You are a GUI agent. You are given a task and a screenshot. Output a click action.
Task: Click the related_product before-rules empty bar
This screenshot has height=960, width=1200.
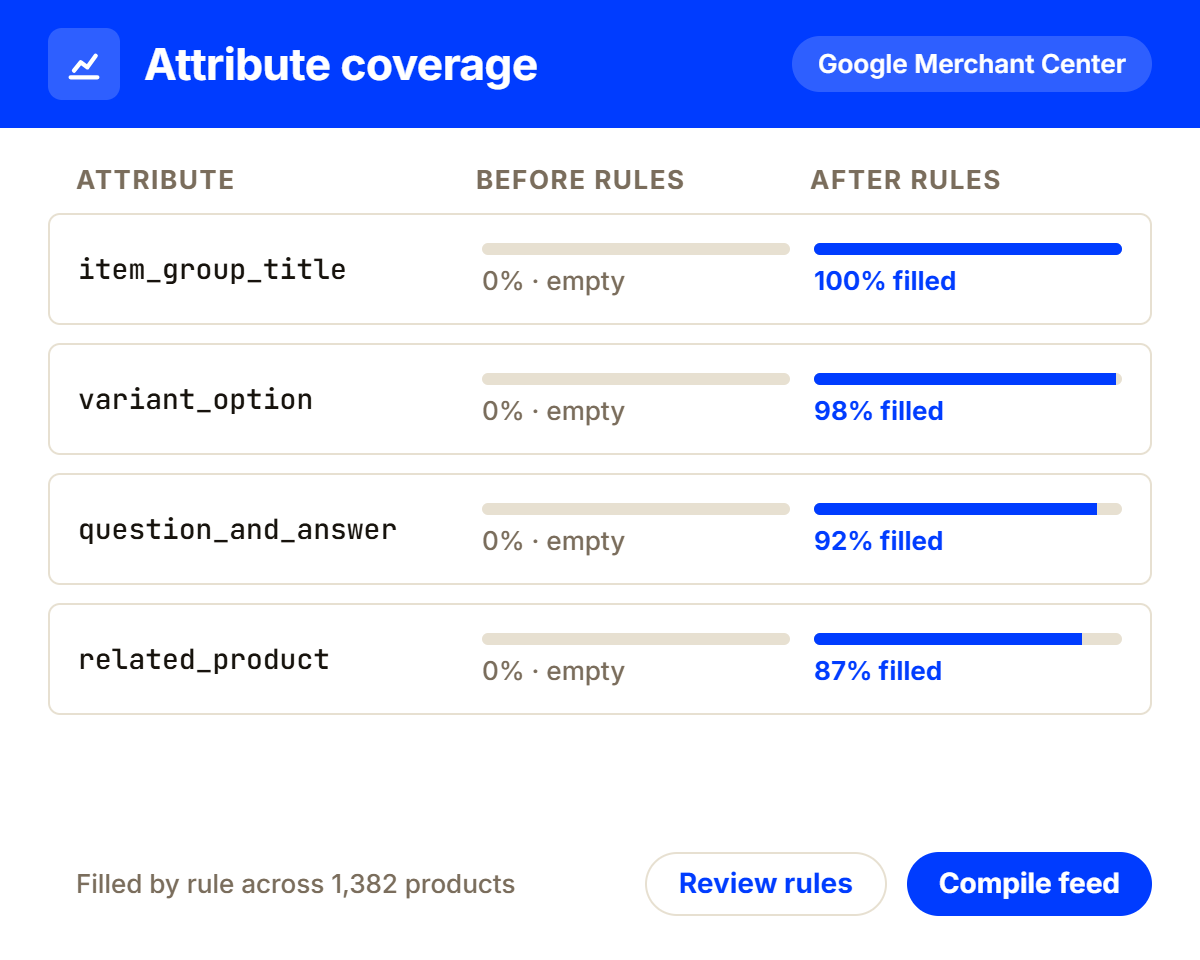point(636,639)
